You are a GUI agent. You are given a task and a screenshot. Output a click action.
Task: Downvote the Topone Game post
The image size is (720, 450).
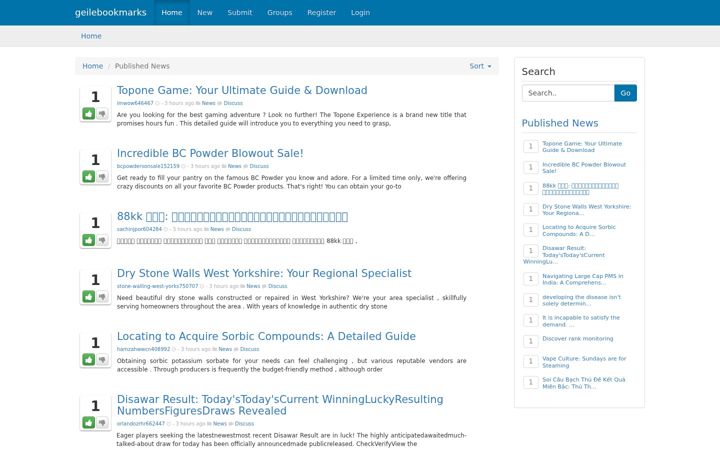[102, 113]
